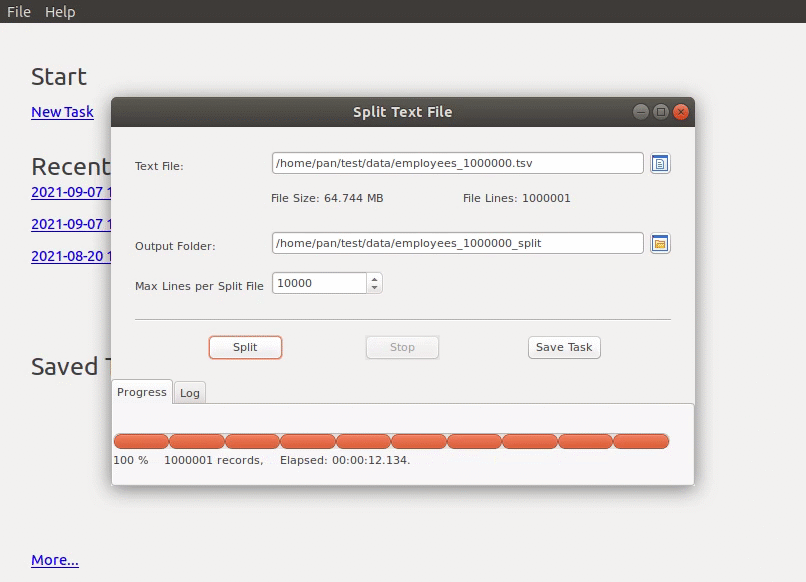The width and height of the screenshot is (806, 582).
Task: Click into the Output Folder path field
Action: tap(457, 243)
